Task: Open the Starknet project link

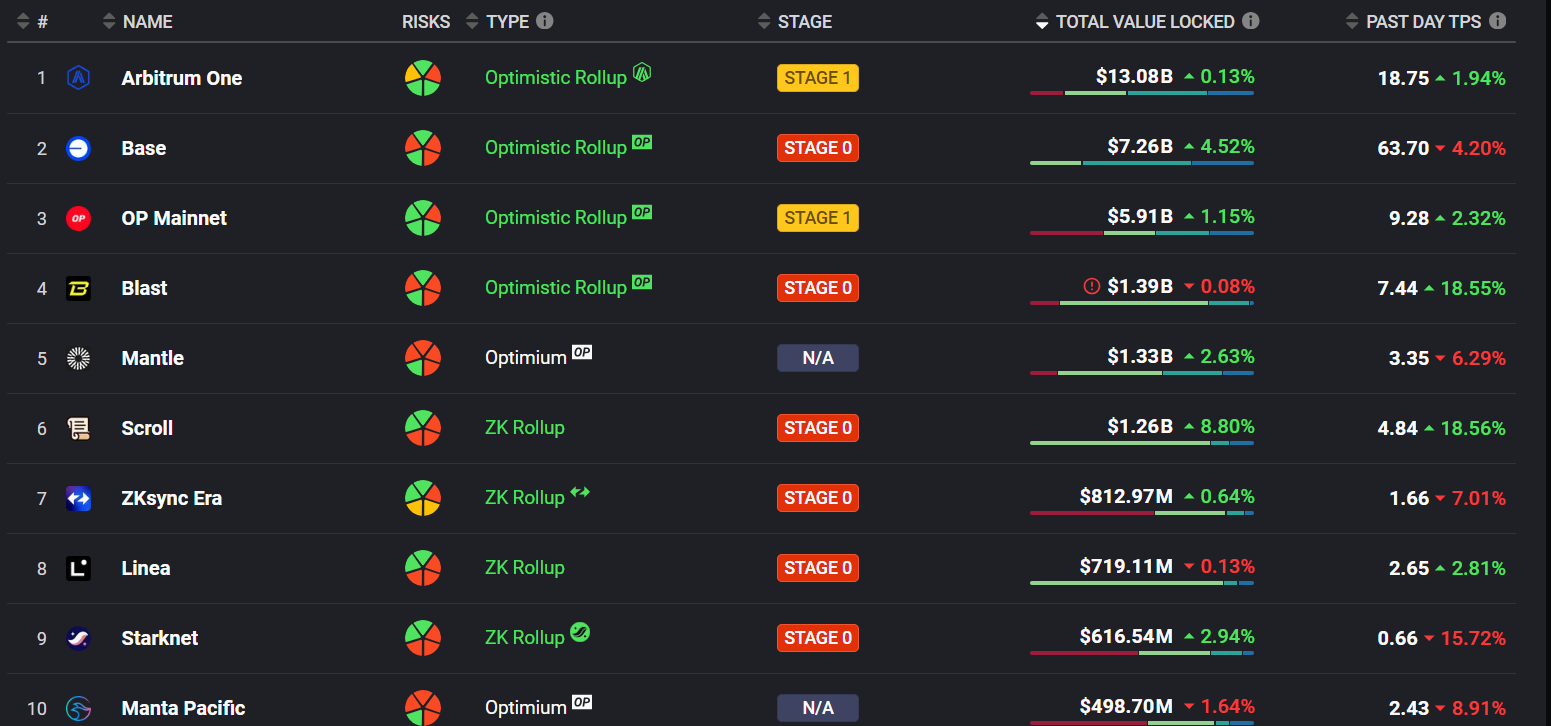Action: (159, 638)
